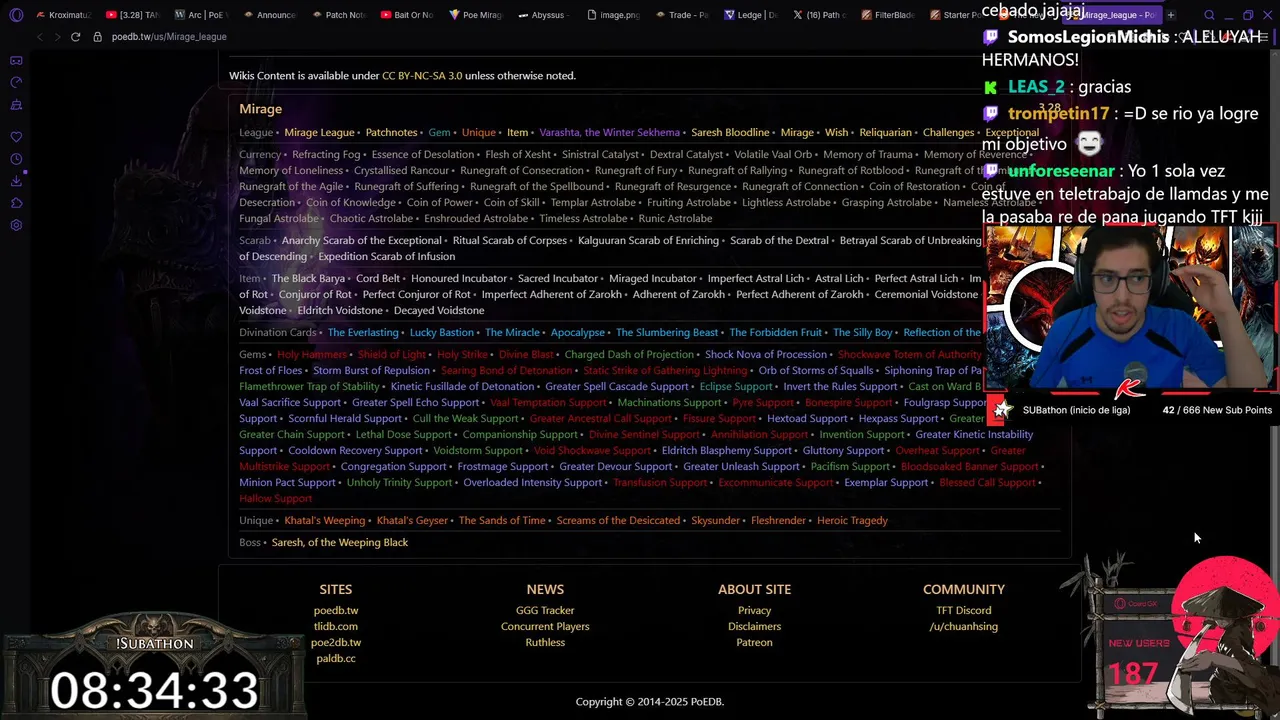Open Varashta, the Winter Sekhema link
This screenshot has height=720, width=1280.
610,133
